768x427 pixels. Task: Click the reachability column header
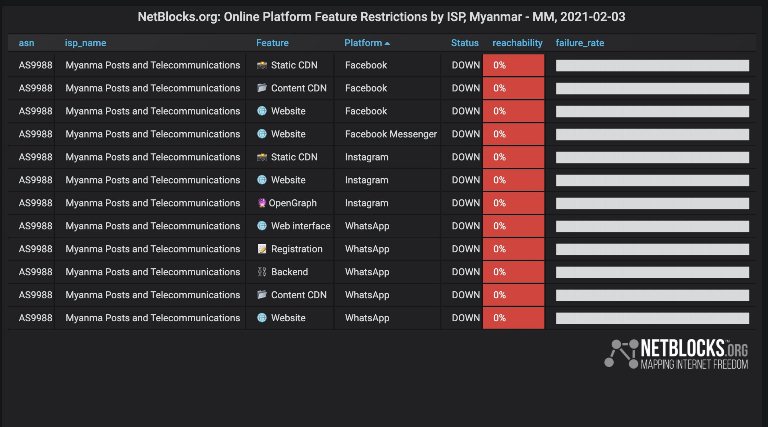click(517, 43)
